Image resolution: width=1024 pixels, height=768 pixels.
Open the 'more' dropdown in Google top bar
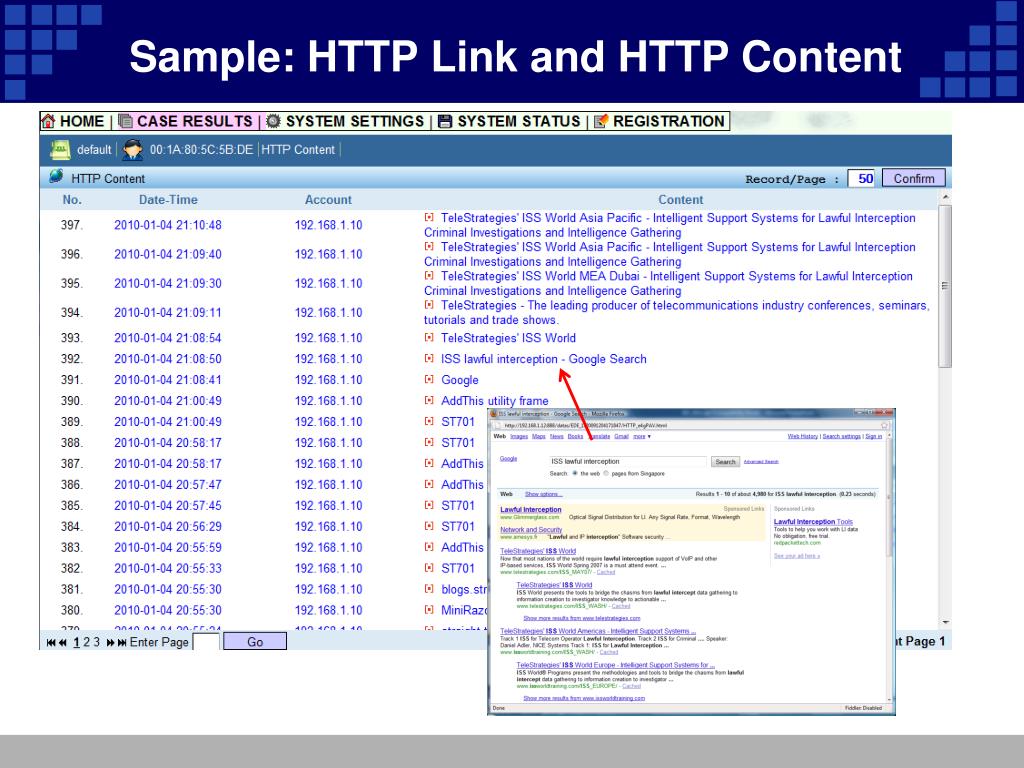[641, 436]
